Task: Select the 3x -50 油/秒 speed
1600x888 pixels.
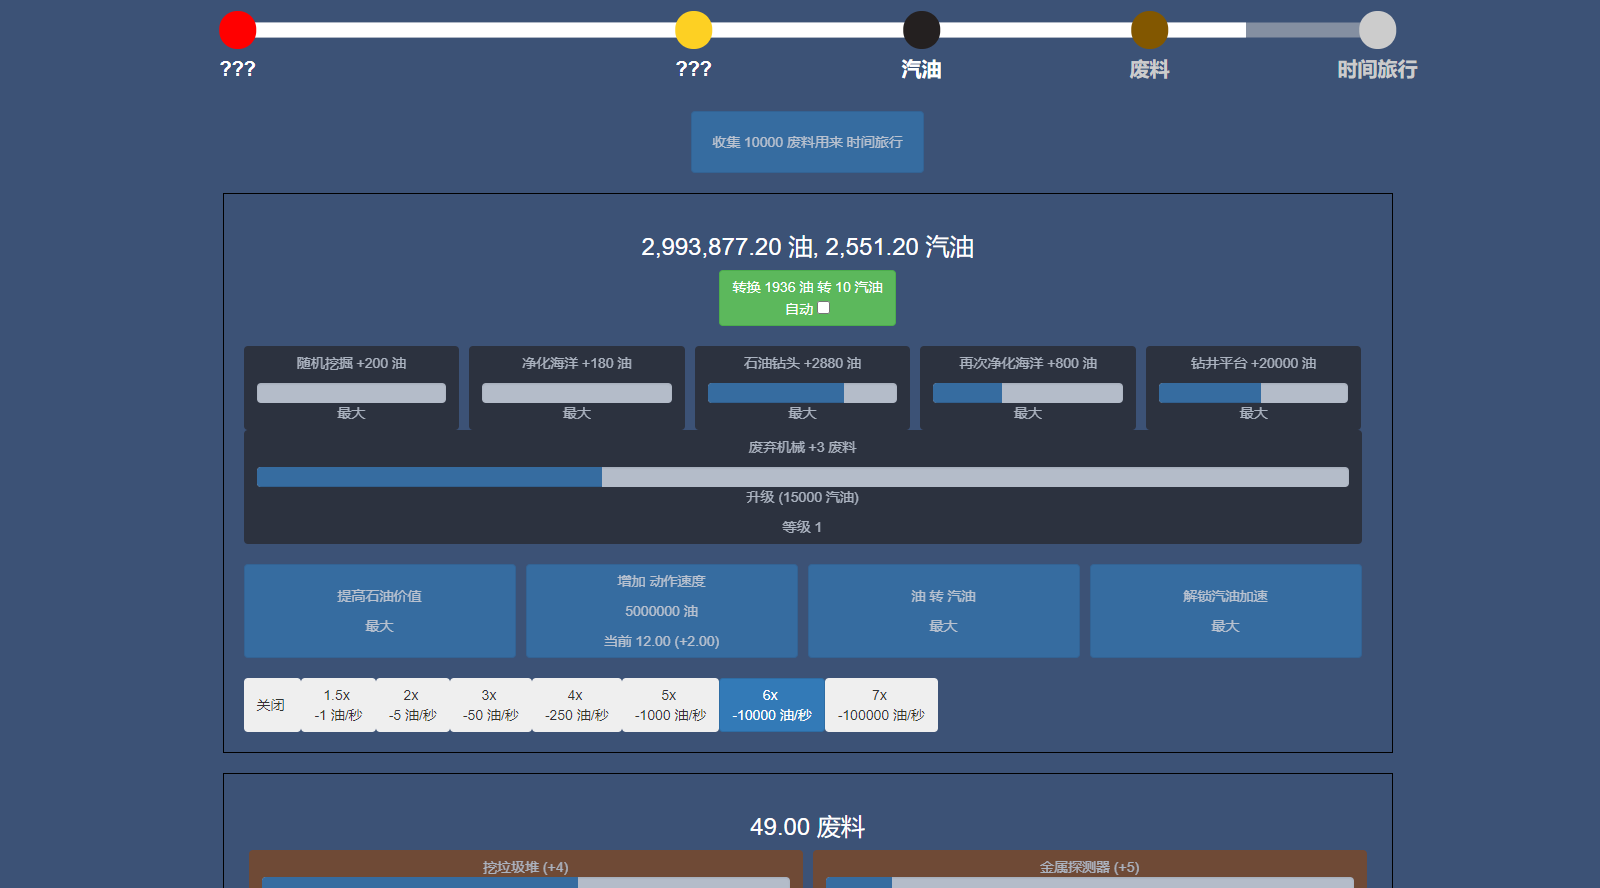Action: [x=490, y=705]
